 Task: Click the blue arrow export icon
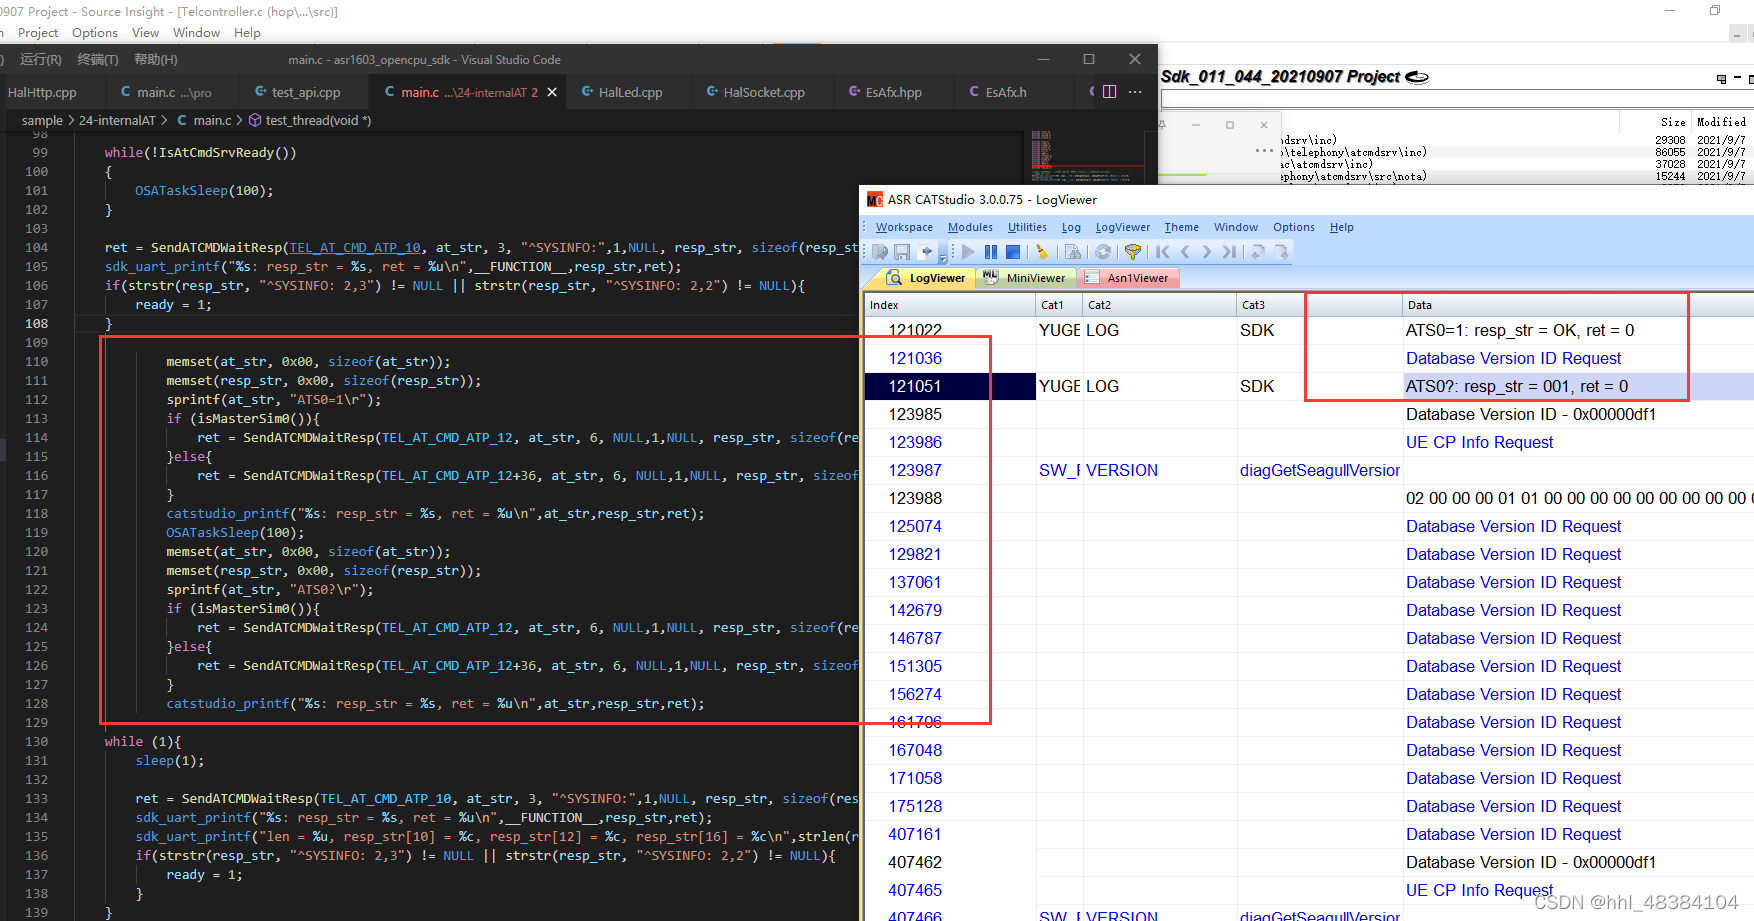(926, 252)
